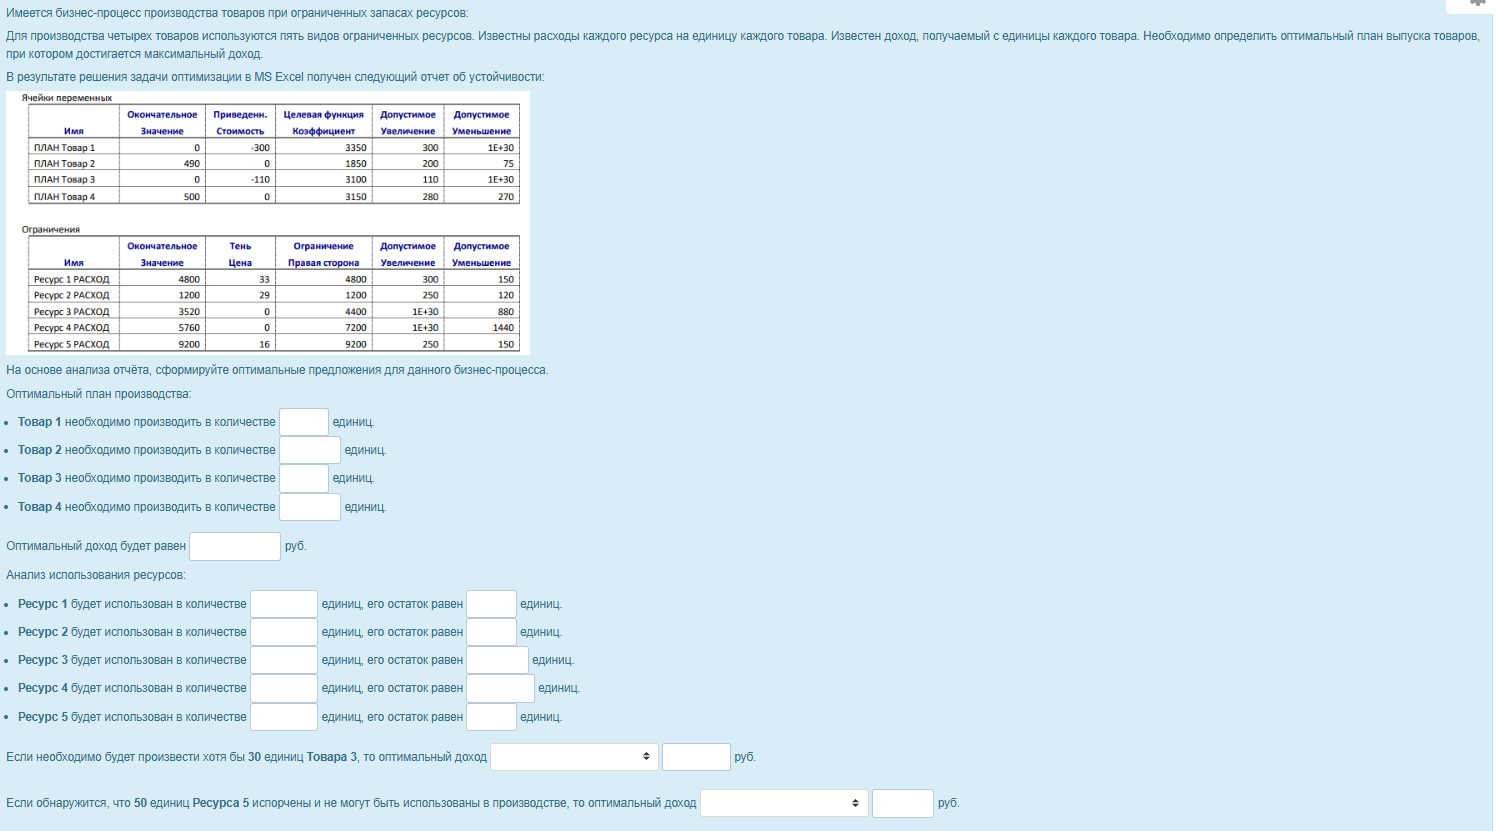Click the 'Ресурс 1 РАСХОД' row name

point(71,279)
